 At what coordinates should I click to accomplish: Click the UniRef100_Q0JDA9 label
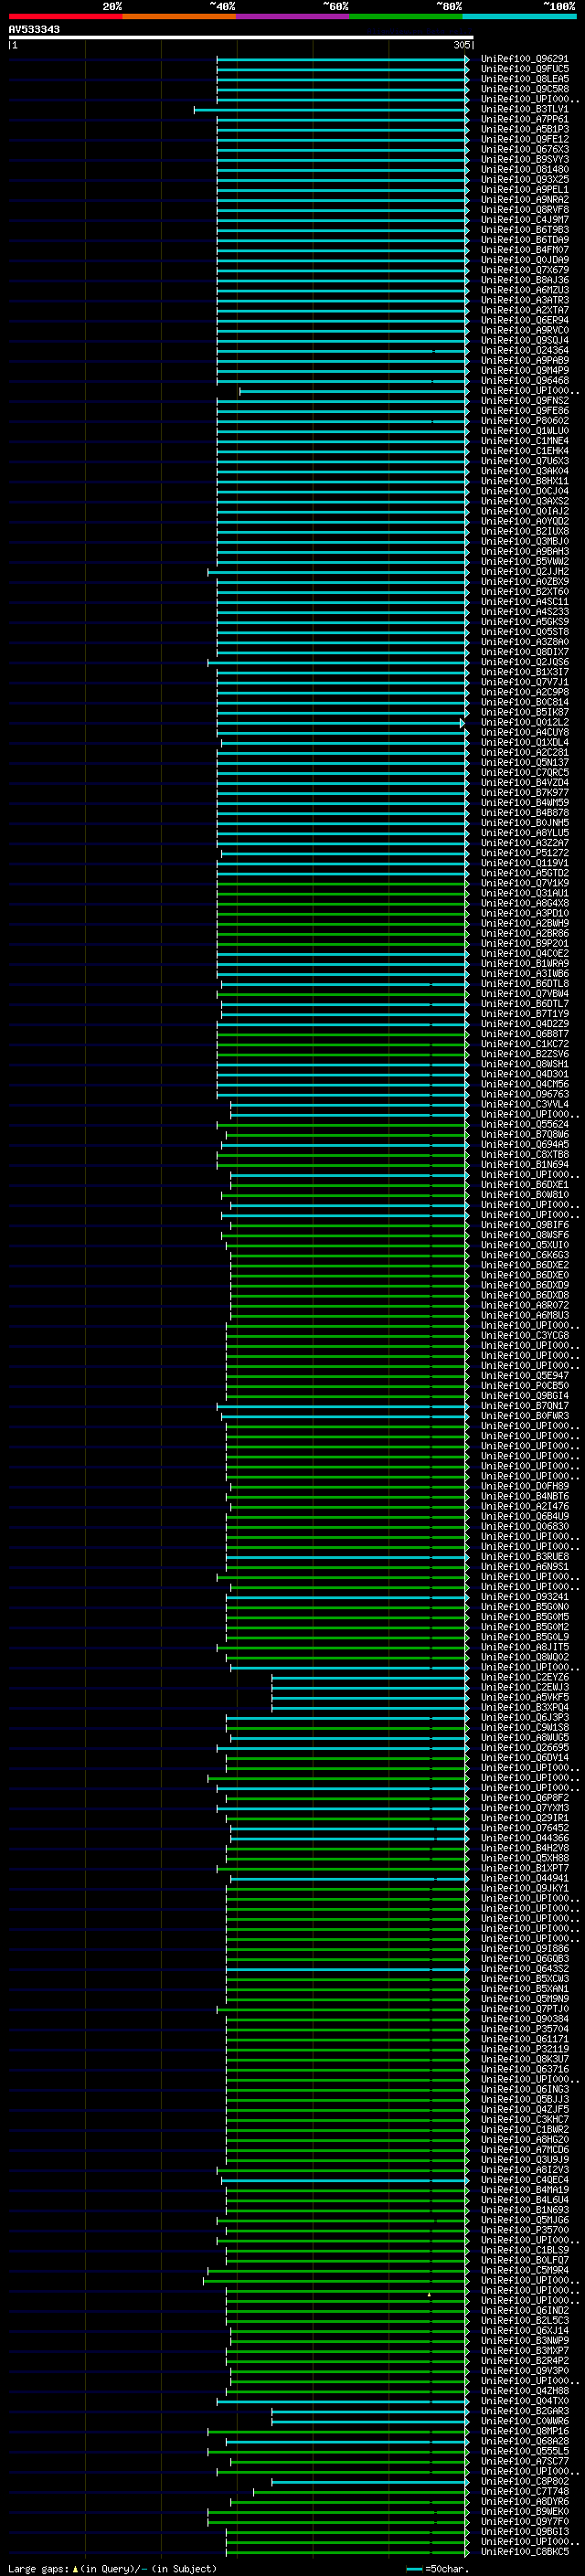(524, 260)
